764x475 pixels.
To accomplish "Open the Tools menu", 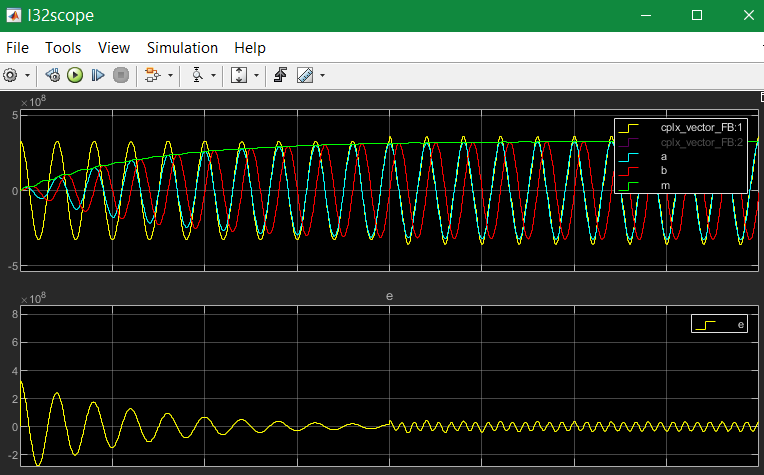I will tap(63, 47).
